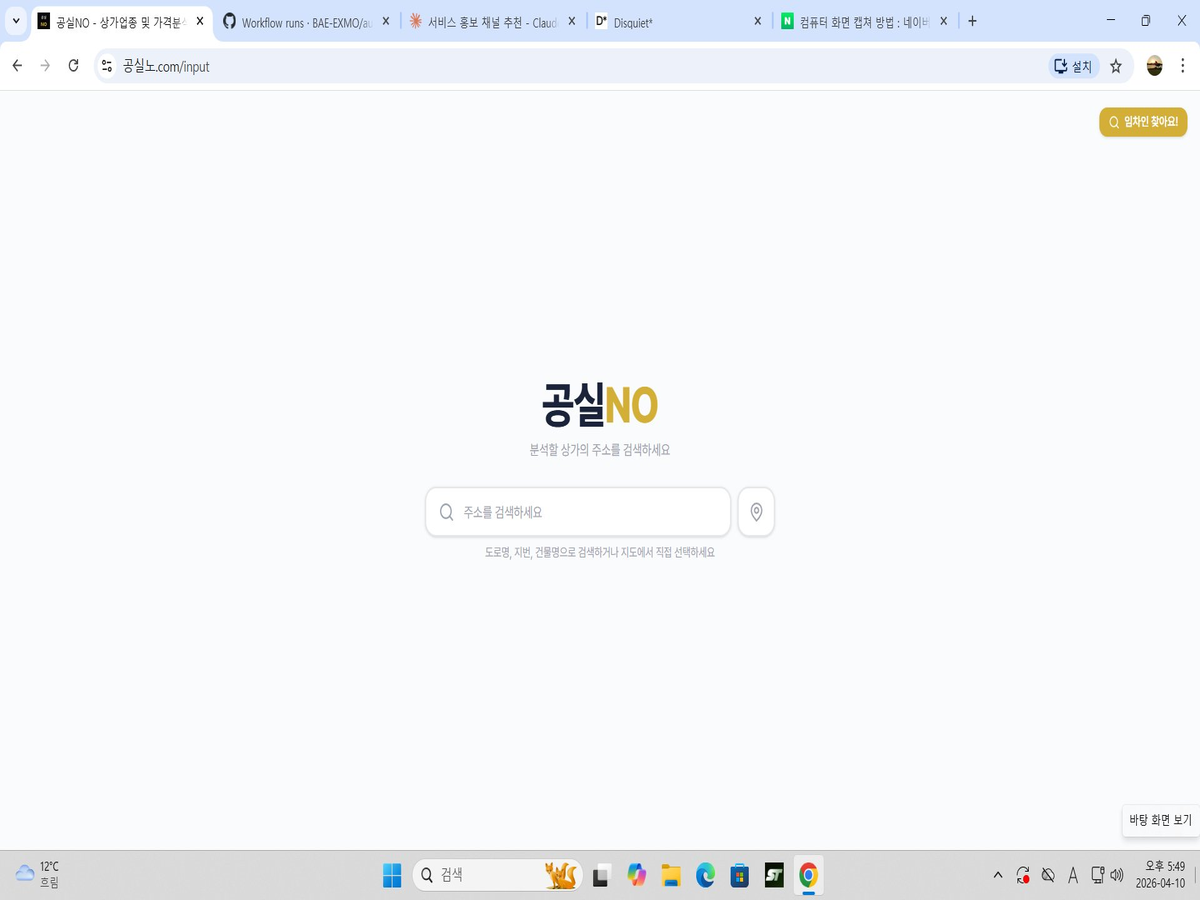Click the taskbar 검색 search box
Viewport: 1200px width, 900px height.
click(x=496, y=876)
